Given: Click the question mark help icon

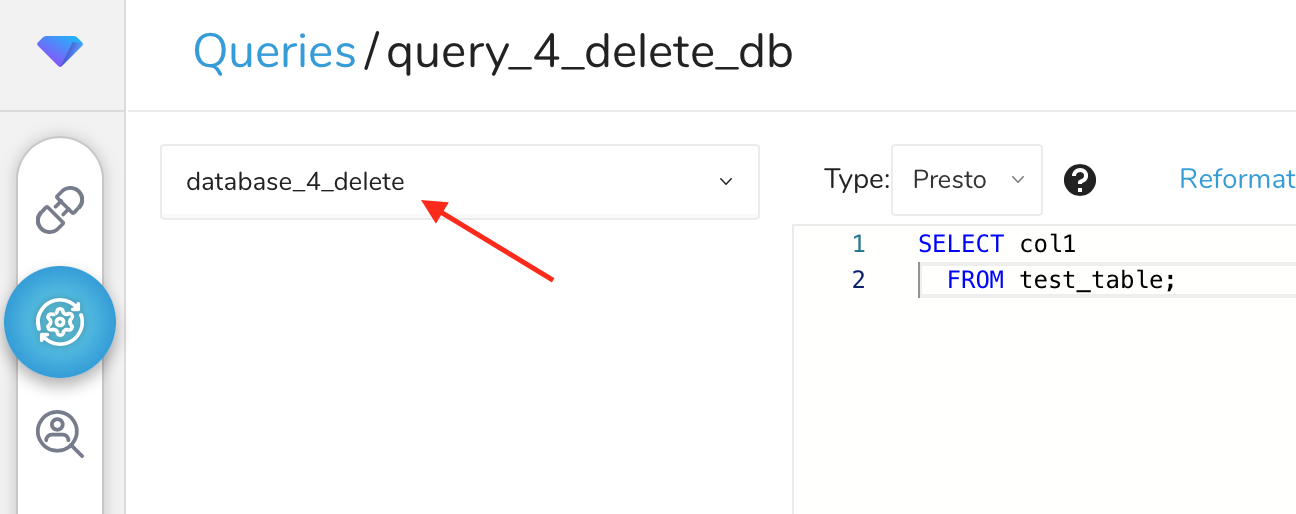Looking at the screenshot, I should (1080, 180).
